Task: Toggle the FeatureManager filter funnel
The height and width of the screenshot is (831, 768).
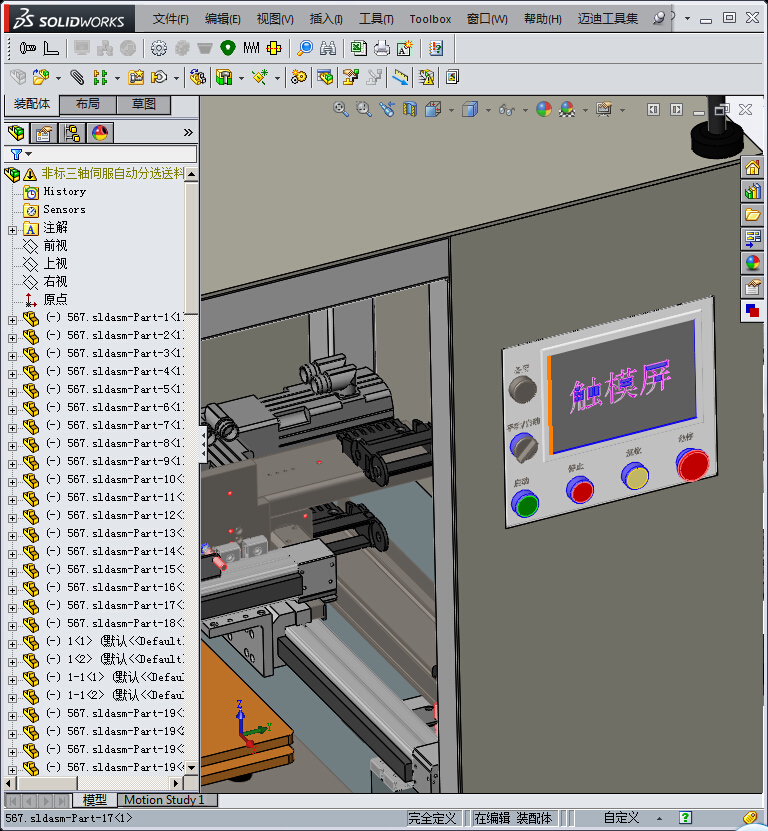Action: coord(16,154)
